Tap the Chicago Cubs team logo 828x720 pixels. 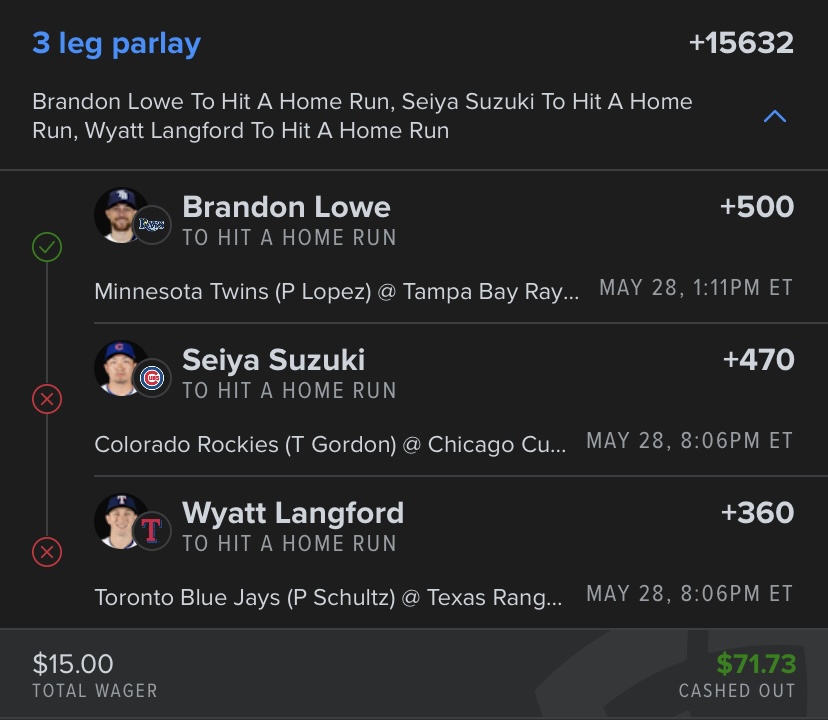point(152,378)
